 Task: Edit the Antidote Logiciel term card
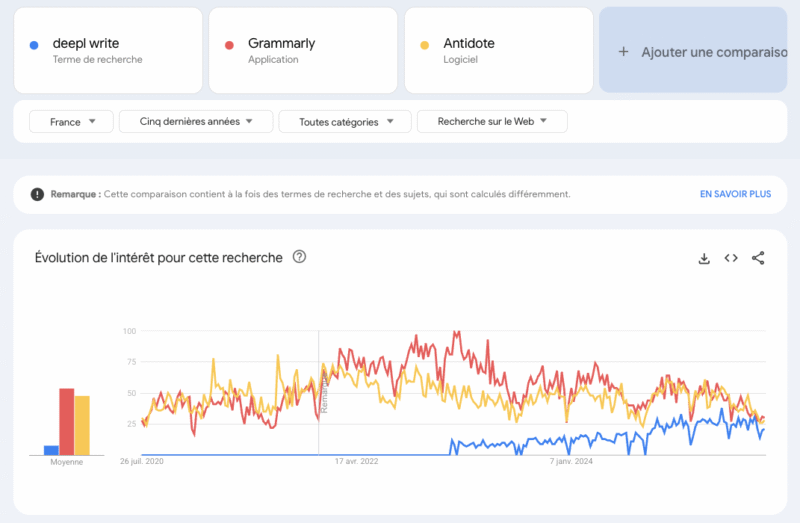pyautogui.click(x=499, y=50)
